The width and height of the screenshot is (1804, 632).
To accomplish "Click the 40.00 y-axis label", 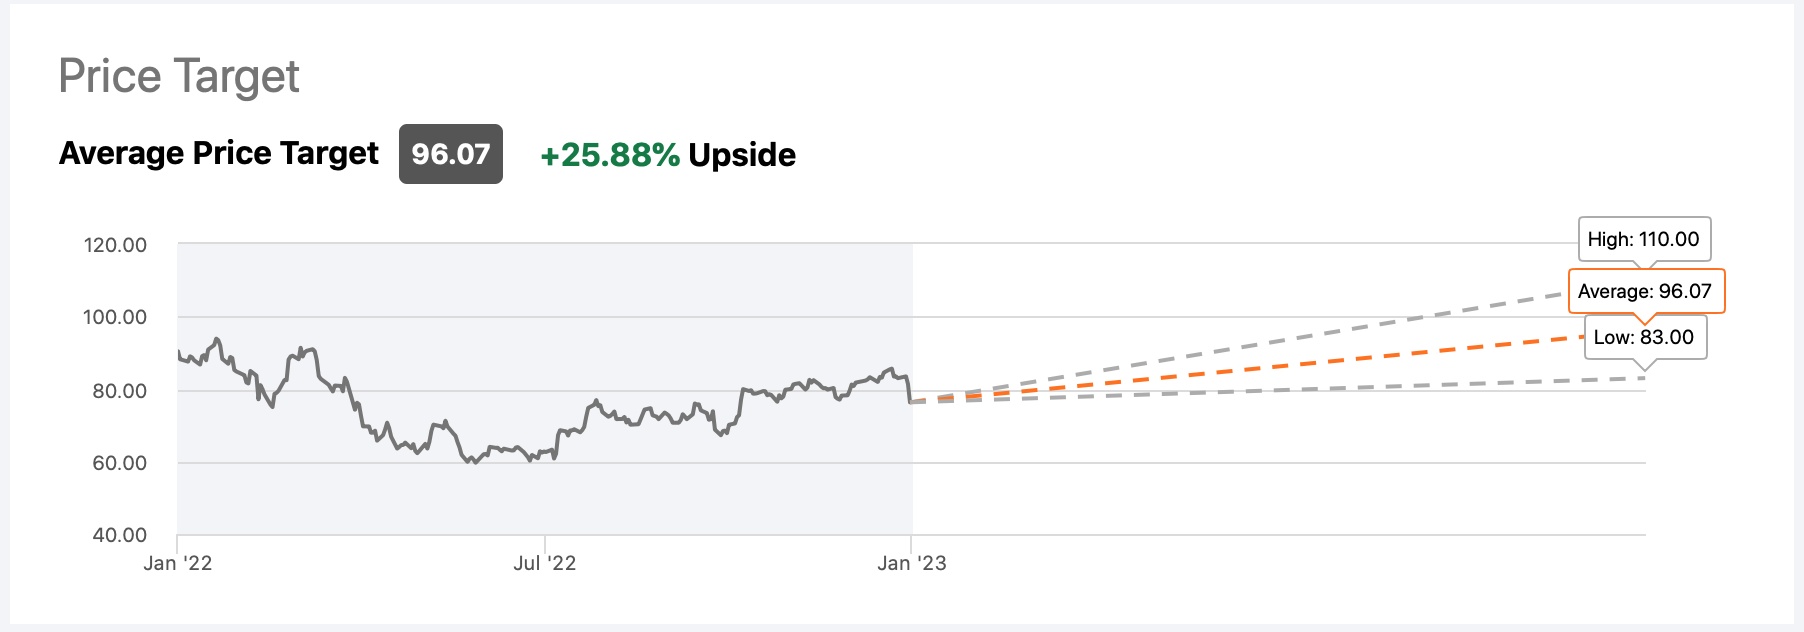I will click(x=120, y=535).
